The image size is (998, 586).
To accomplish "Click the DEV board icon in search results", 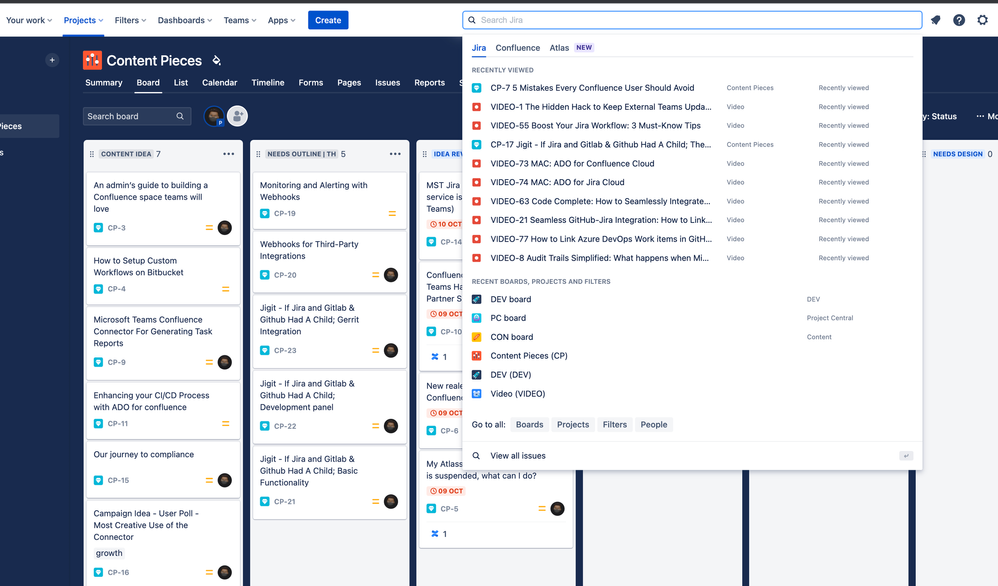I will click(x=476, y=299).
